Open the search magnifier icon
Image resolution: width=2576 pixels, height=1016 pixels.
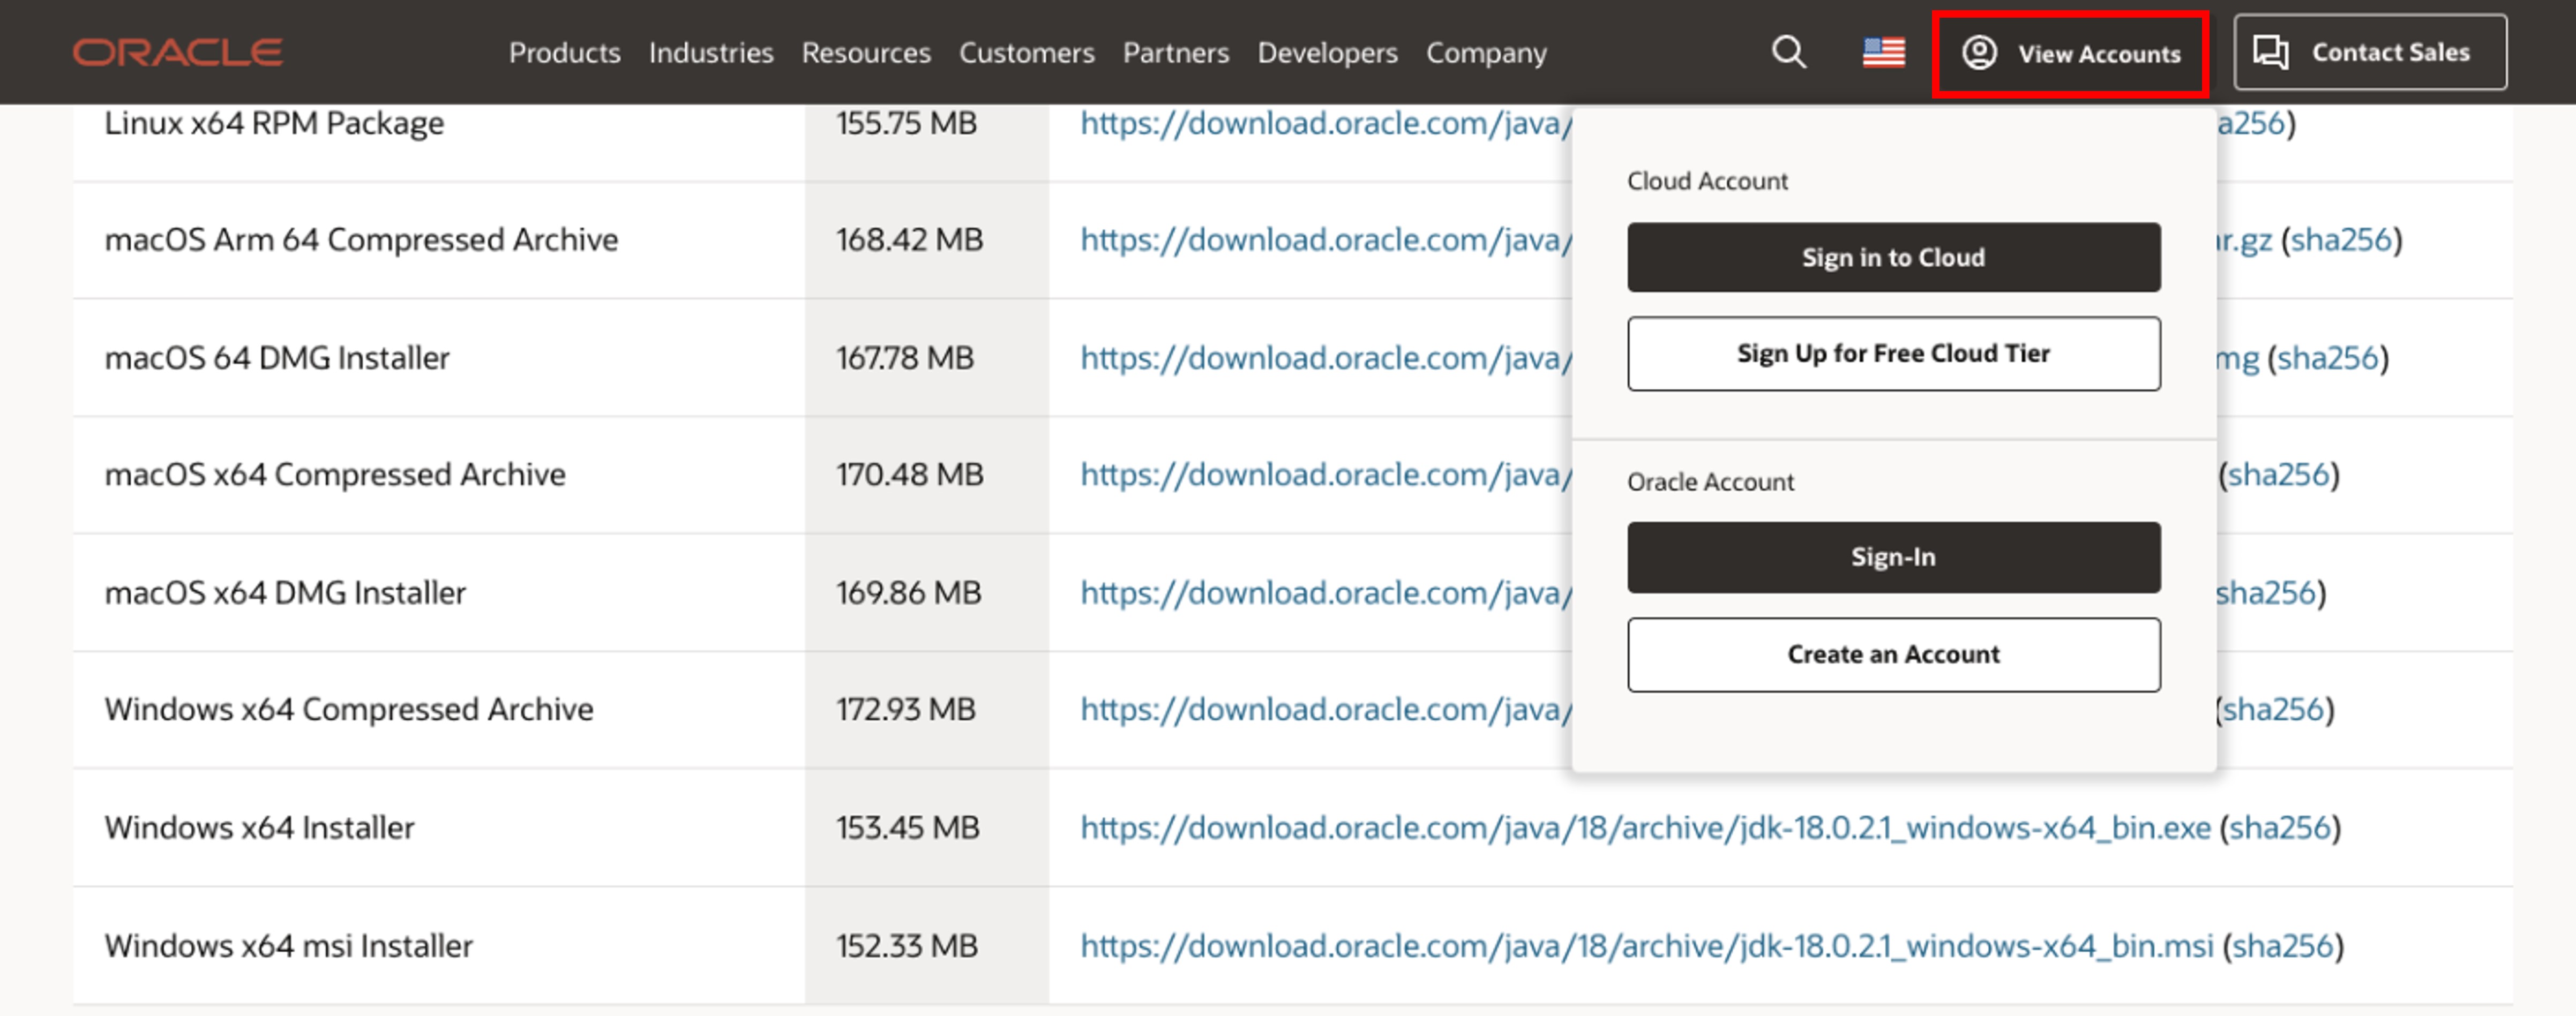coord(1788,52)
